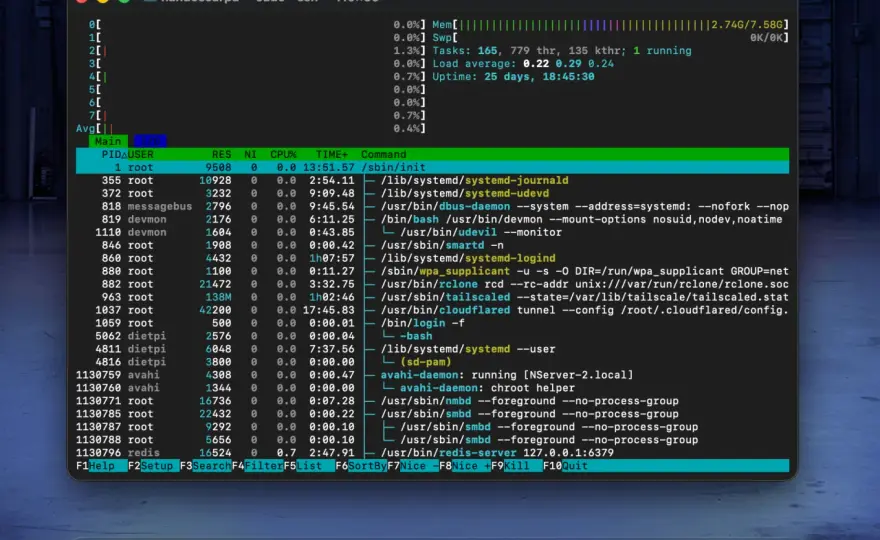Image resolution: width=880 pixels, height=540 pixels.
Task: Click the Uptime 25 days readout
Action: point(513,76)
